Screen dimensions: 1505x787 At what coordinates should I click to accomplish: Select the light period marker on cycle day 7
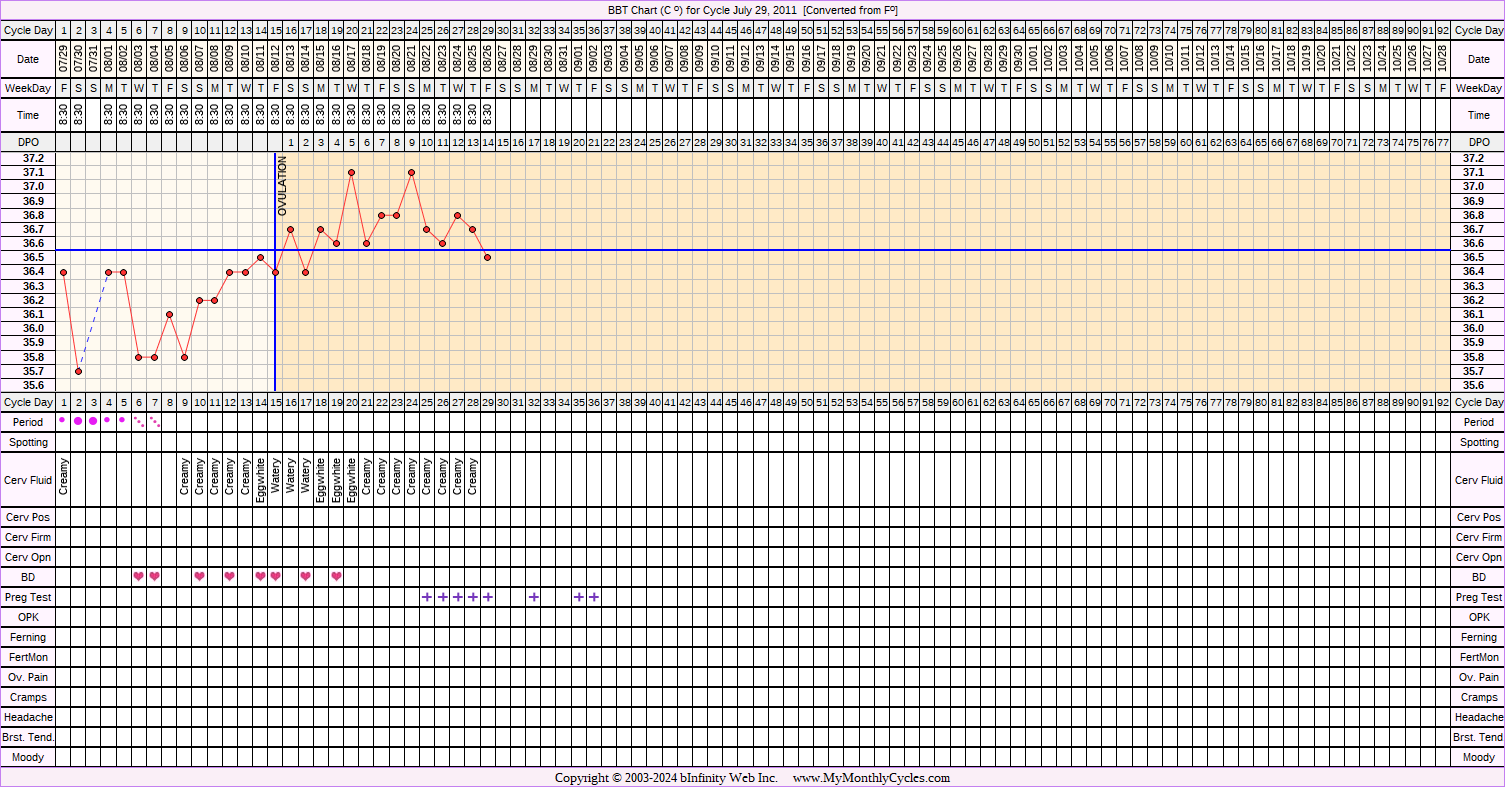coord(154,421)
